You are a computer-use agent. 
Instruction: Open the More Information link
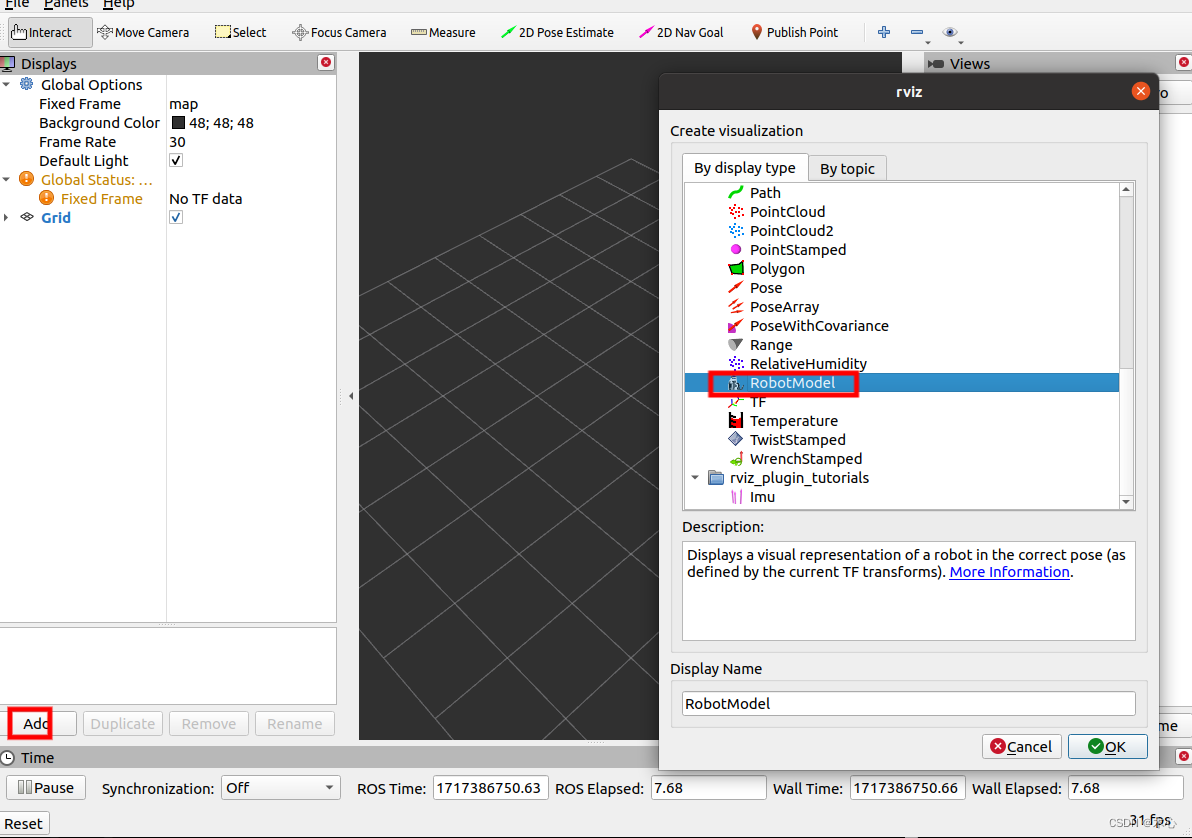tap(1010, 572)
